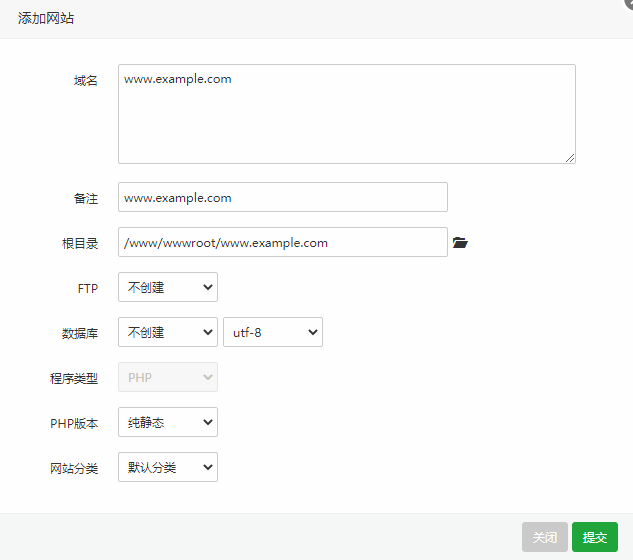Click the 根目录 field label
The image size is (633, 560).
click(x=80, y=243)
